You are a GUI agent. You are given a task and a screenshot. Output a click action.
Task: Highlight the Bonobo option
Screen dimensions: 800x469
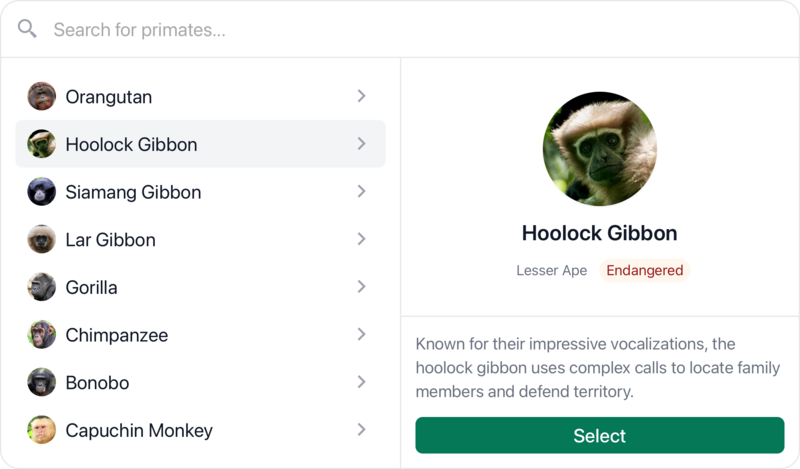[201, 382]
